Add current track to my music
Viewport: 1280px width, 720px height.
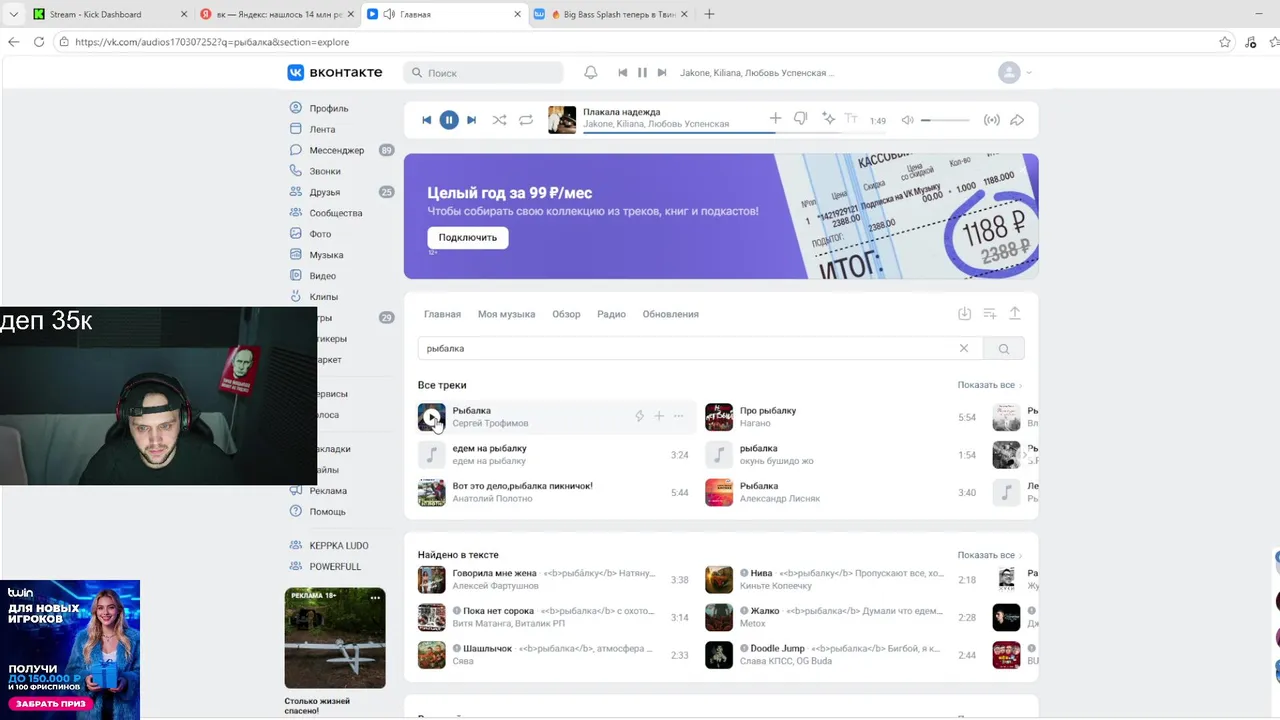[775, 119]
